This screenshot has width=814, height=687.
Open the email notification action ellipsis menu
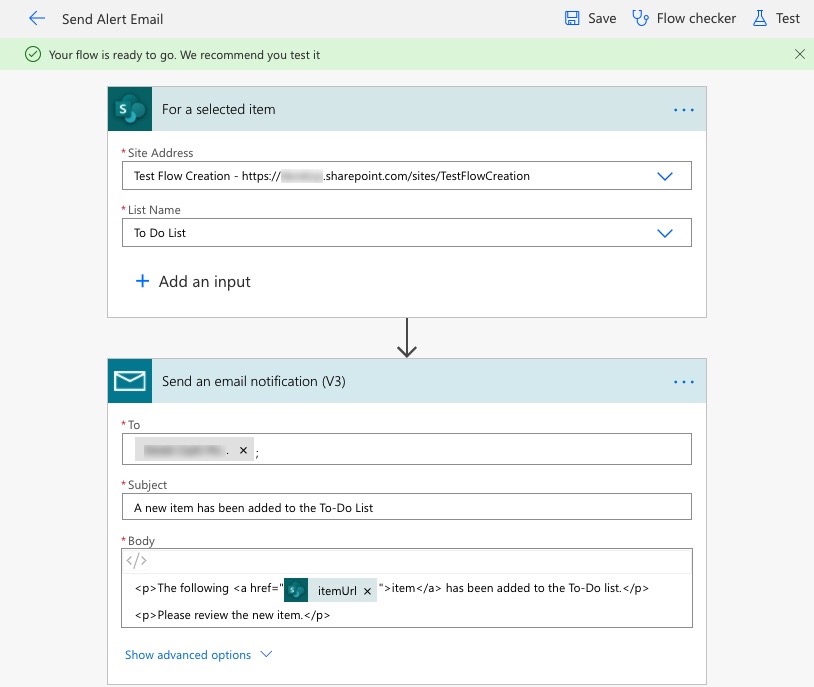click(x=683, y=382)
